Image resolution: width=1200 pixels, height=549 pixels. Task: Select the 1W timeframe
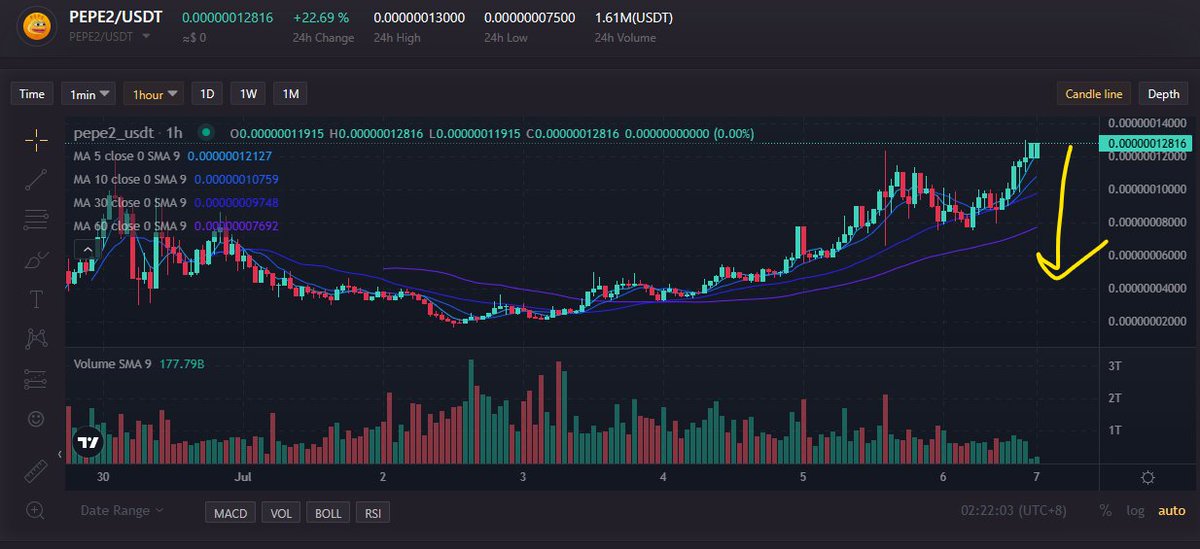(248, 94)
